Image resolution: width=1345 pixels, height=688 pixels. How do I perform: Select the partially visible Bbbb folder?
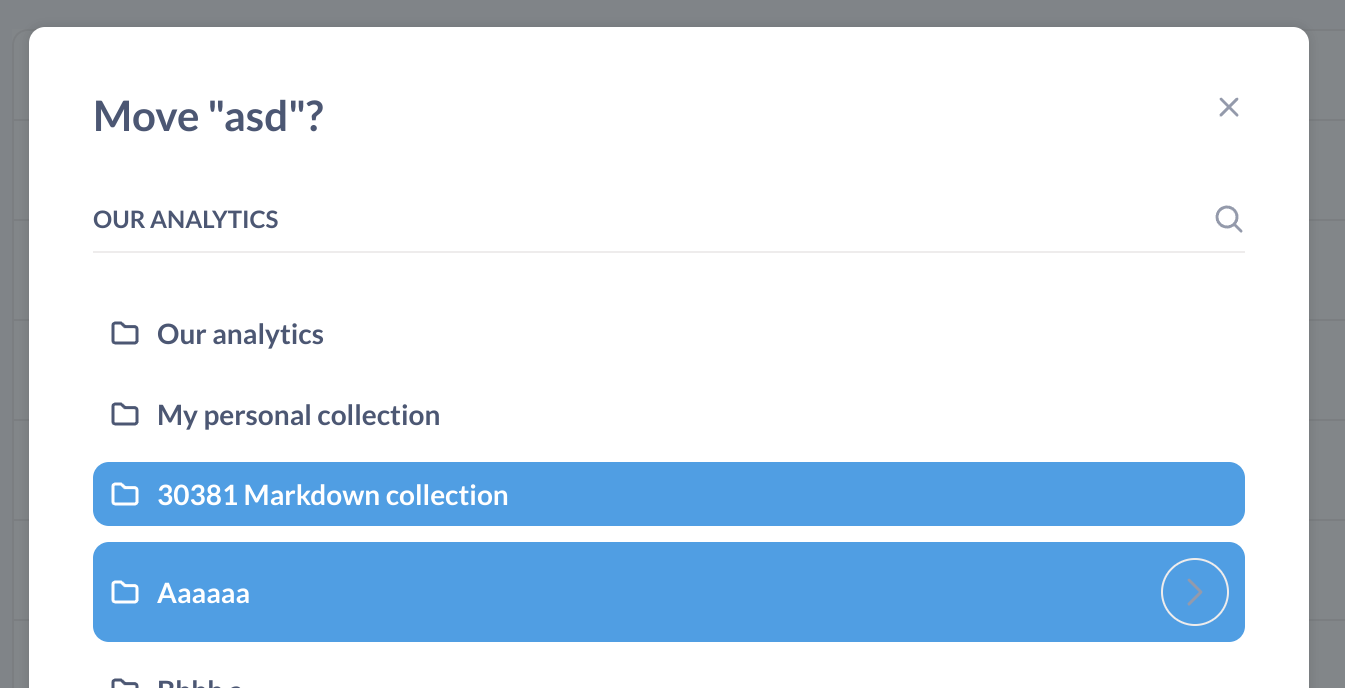(200, 683)
